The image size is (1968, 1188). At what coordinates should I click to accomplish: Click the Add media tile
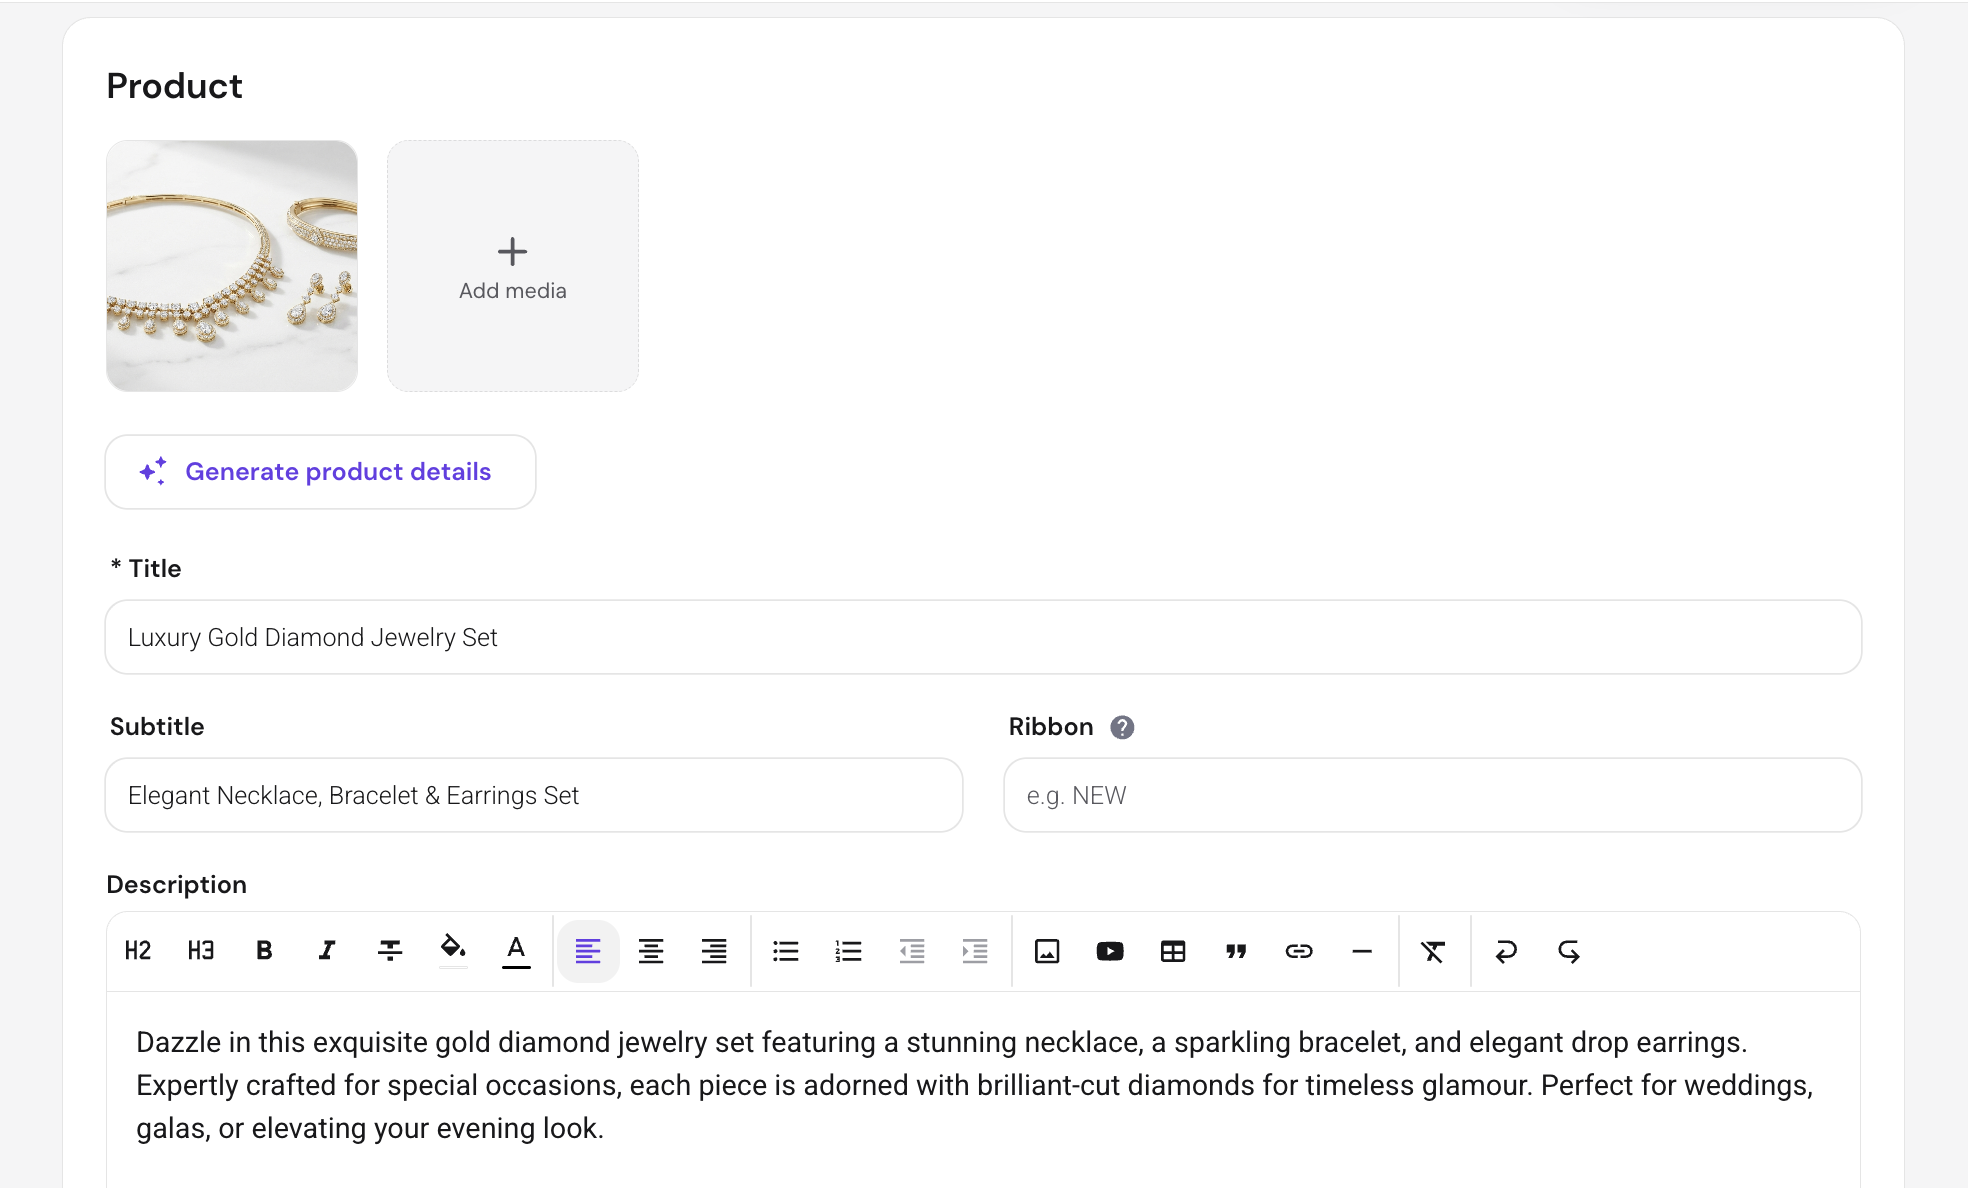point(513,266)
